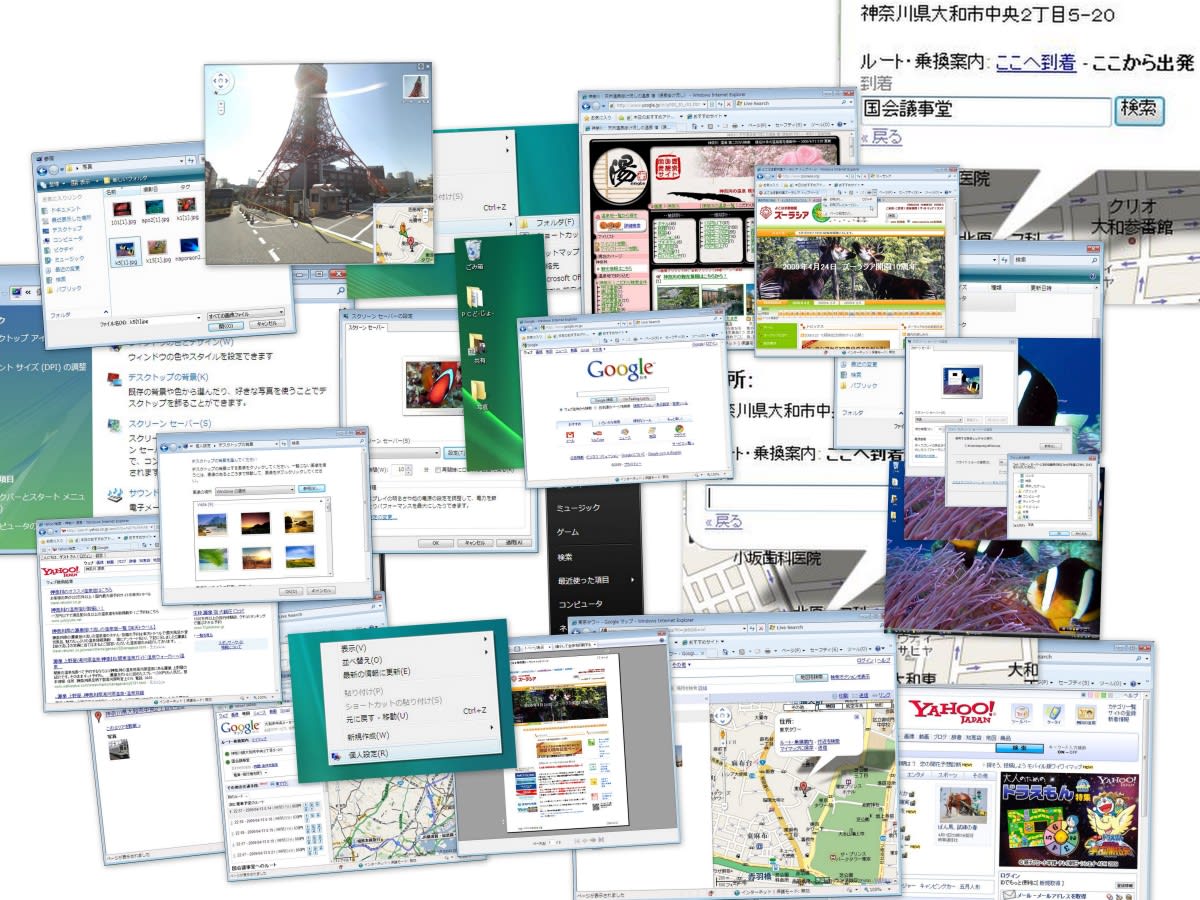
Task: Click 参照 button in desktop background dialog
Action: 311,488
